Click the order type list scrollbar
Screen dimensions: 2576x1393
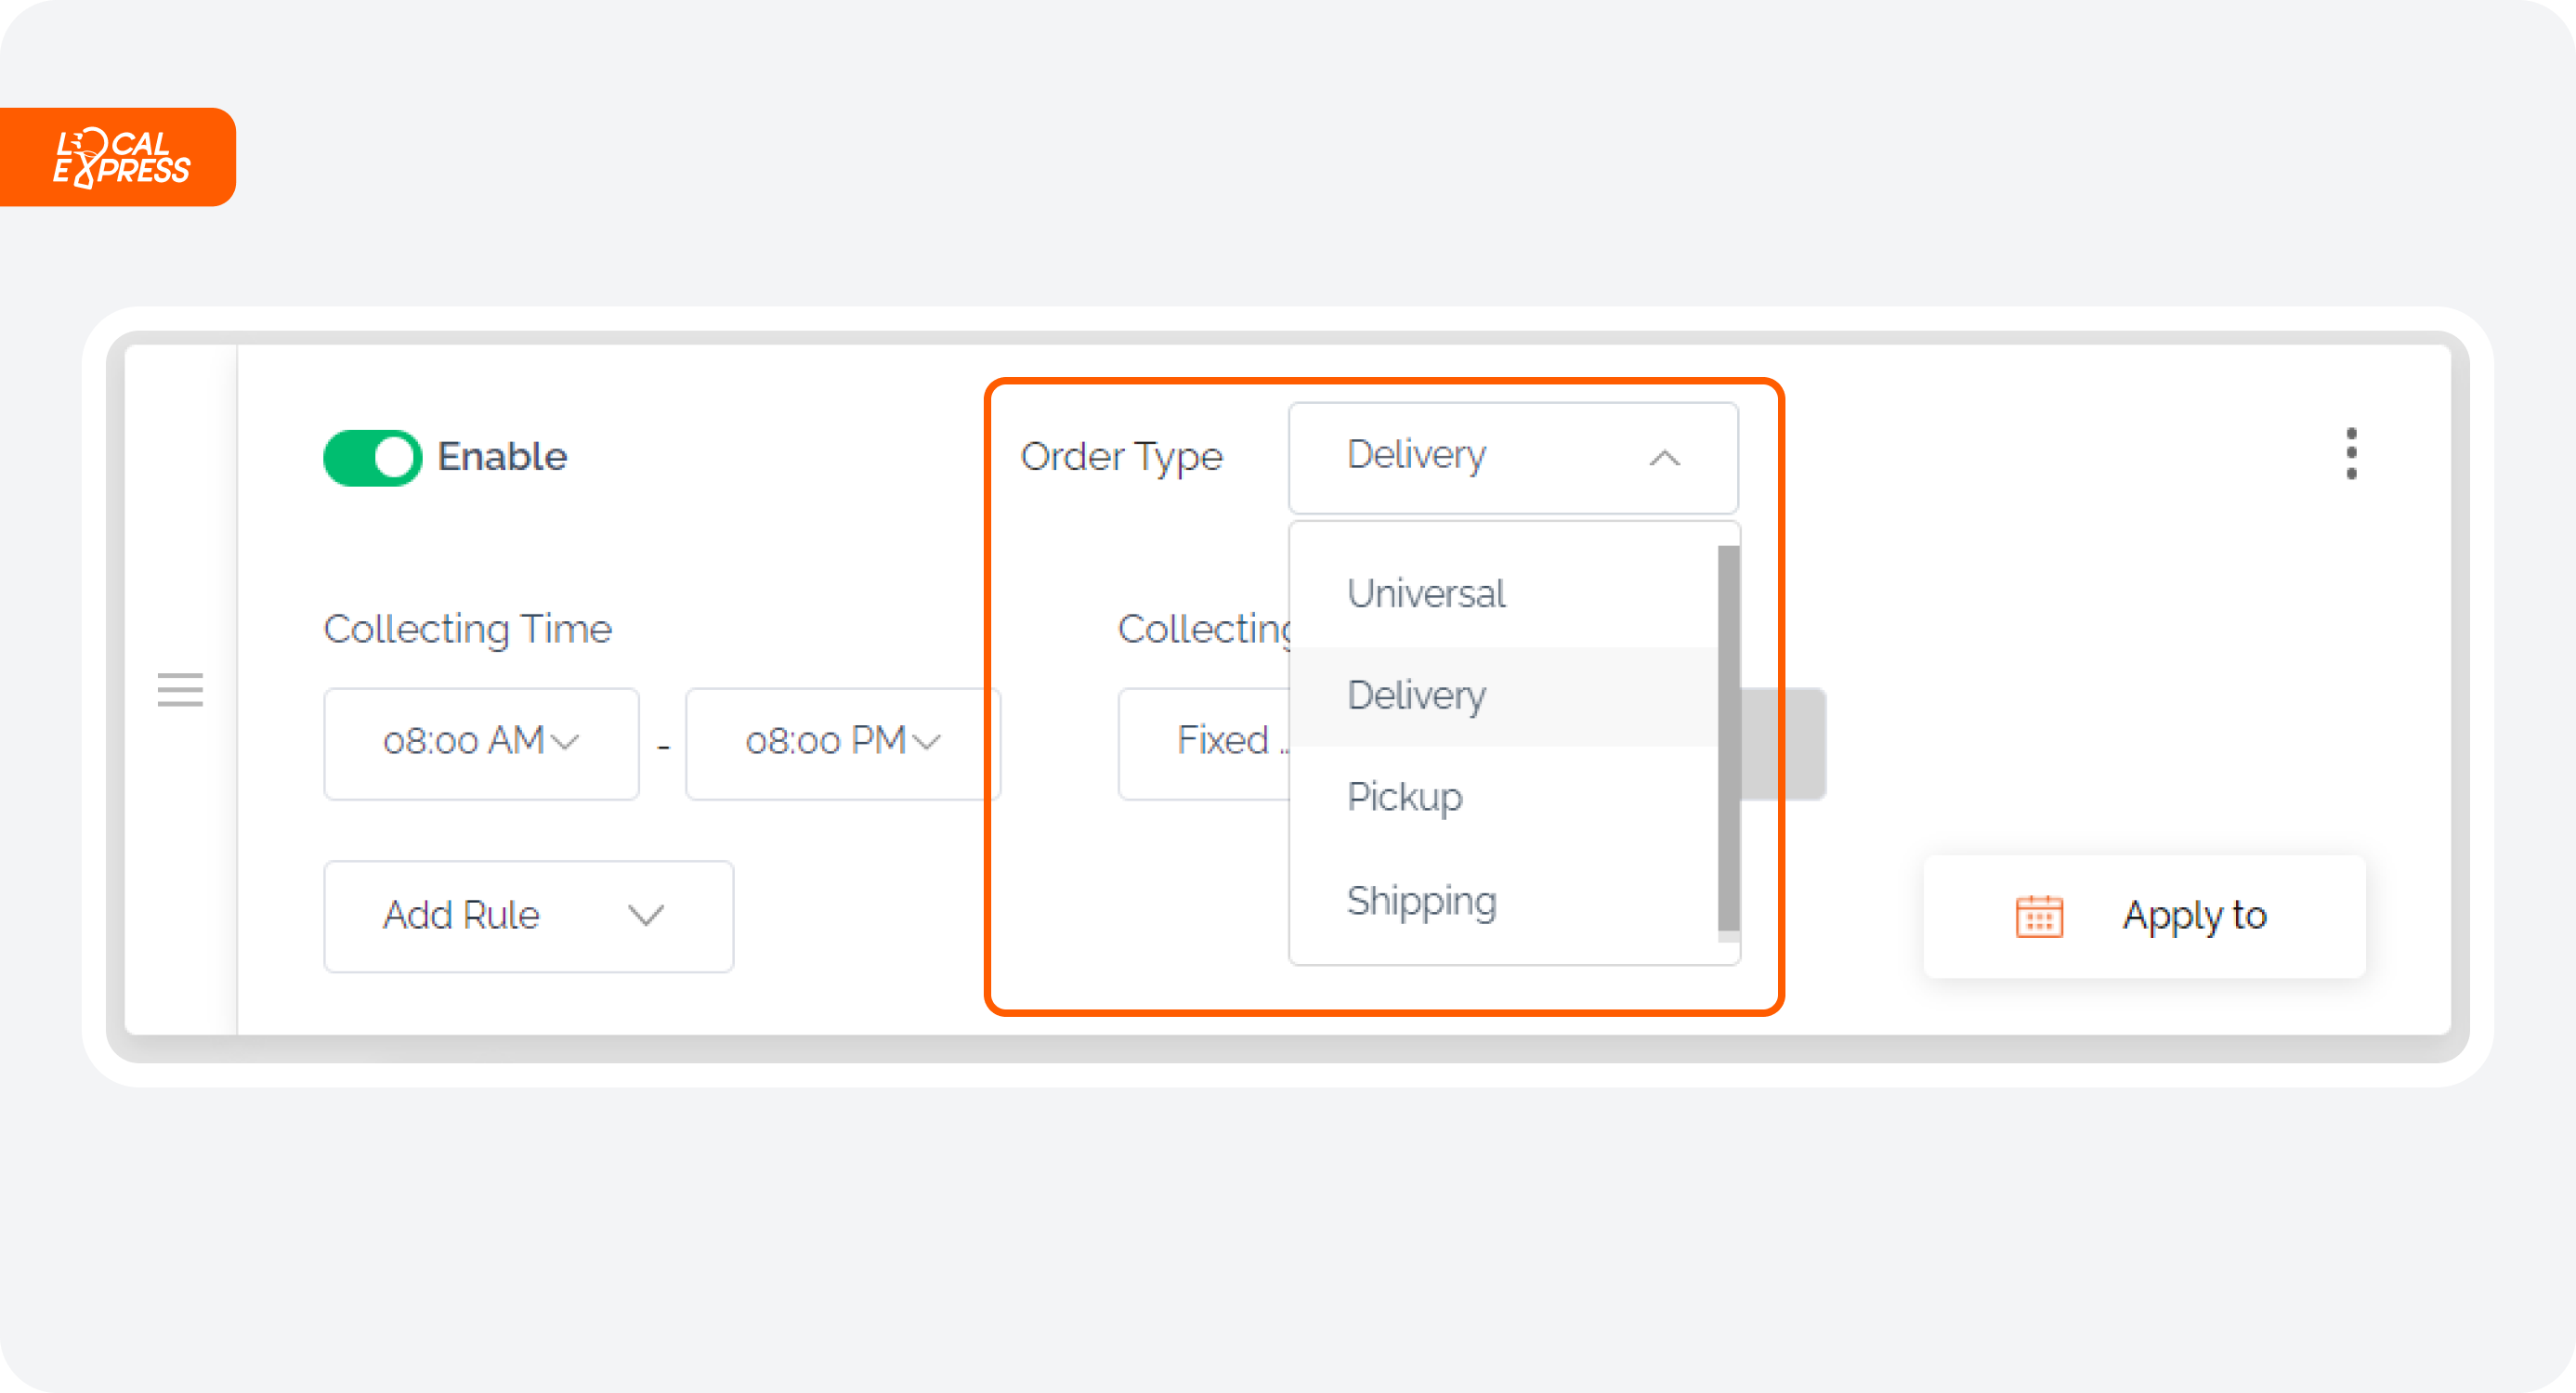(1728, 738)
